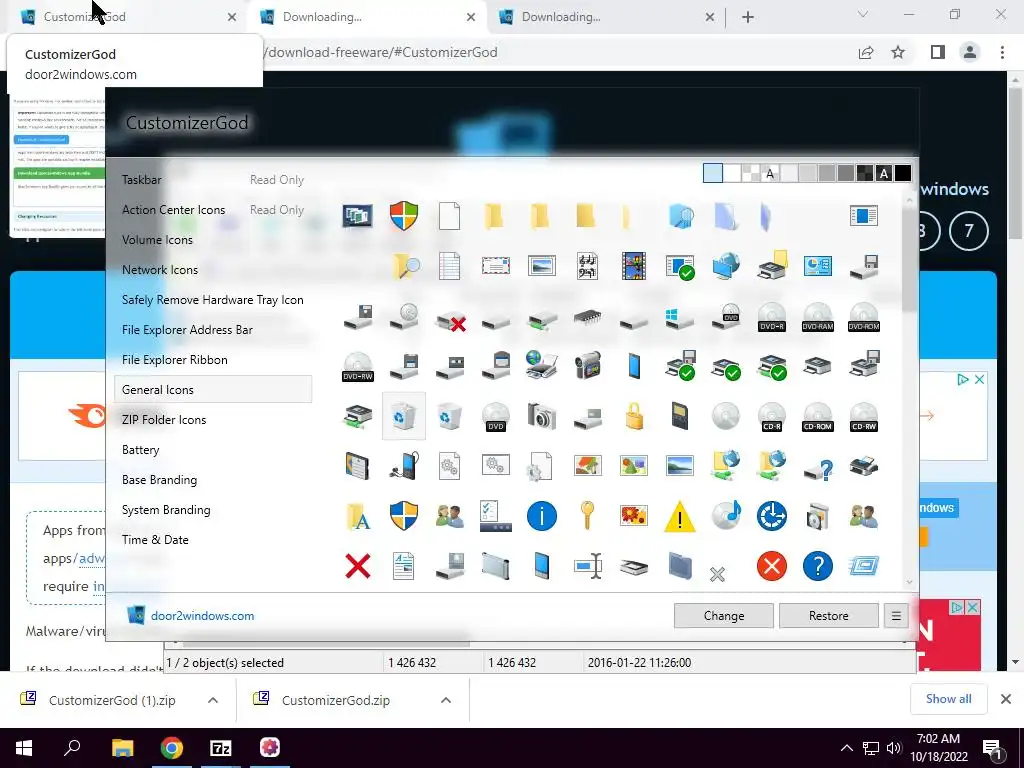Open ZIP Folder Icons category

pos(164,420)
